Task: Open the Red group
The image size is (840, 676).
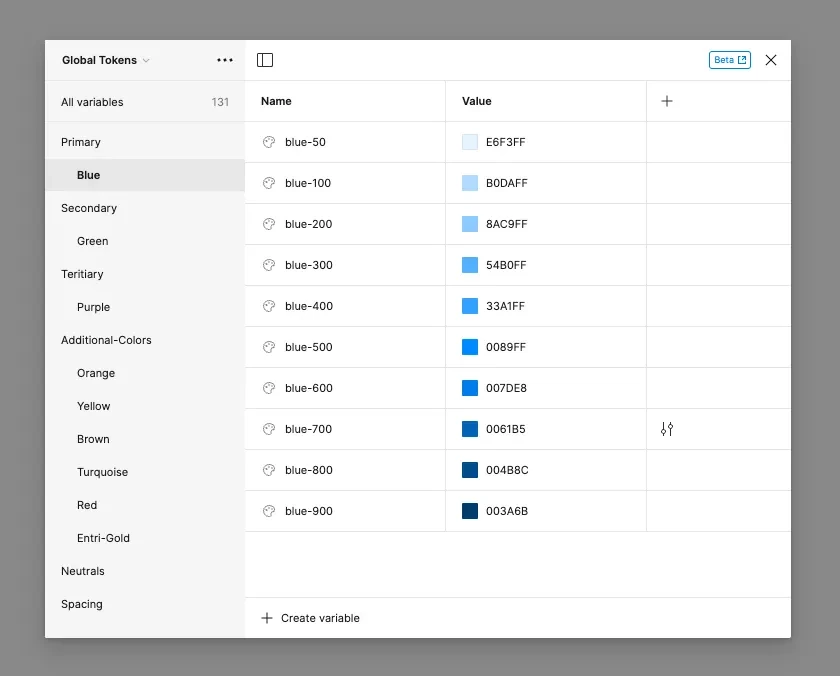Action: pos(145,505)
